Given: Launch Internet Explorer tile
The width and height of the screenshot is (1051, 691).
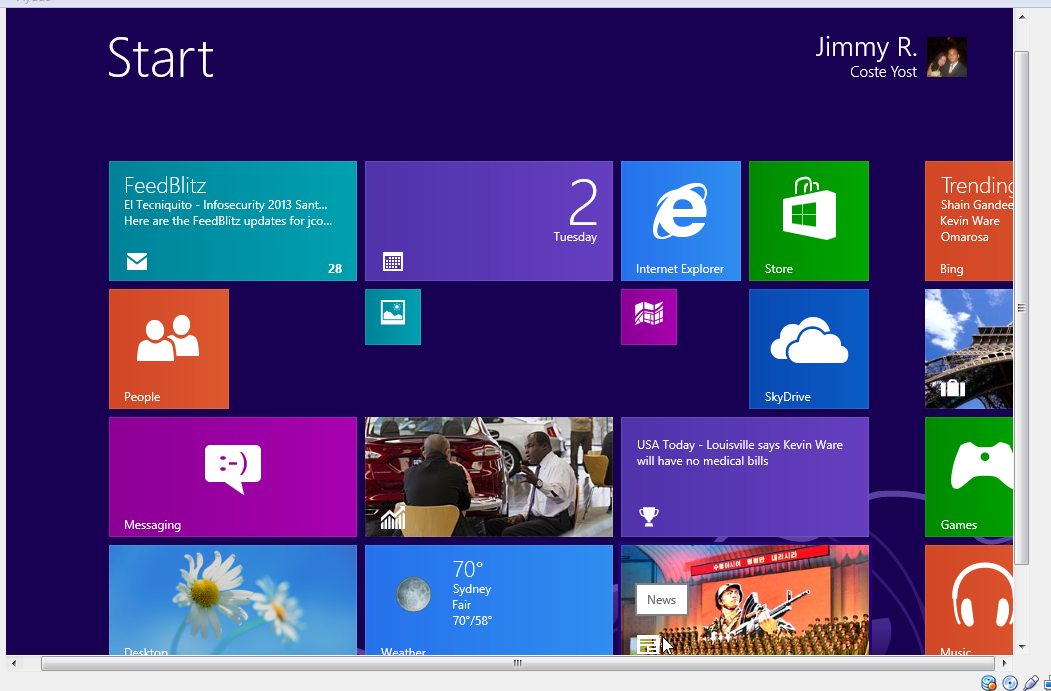Looking at the screenshot, I should pos(680,221).
